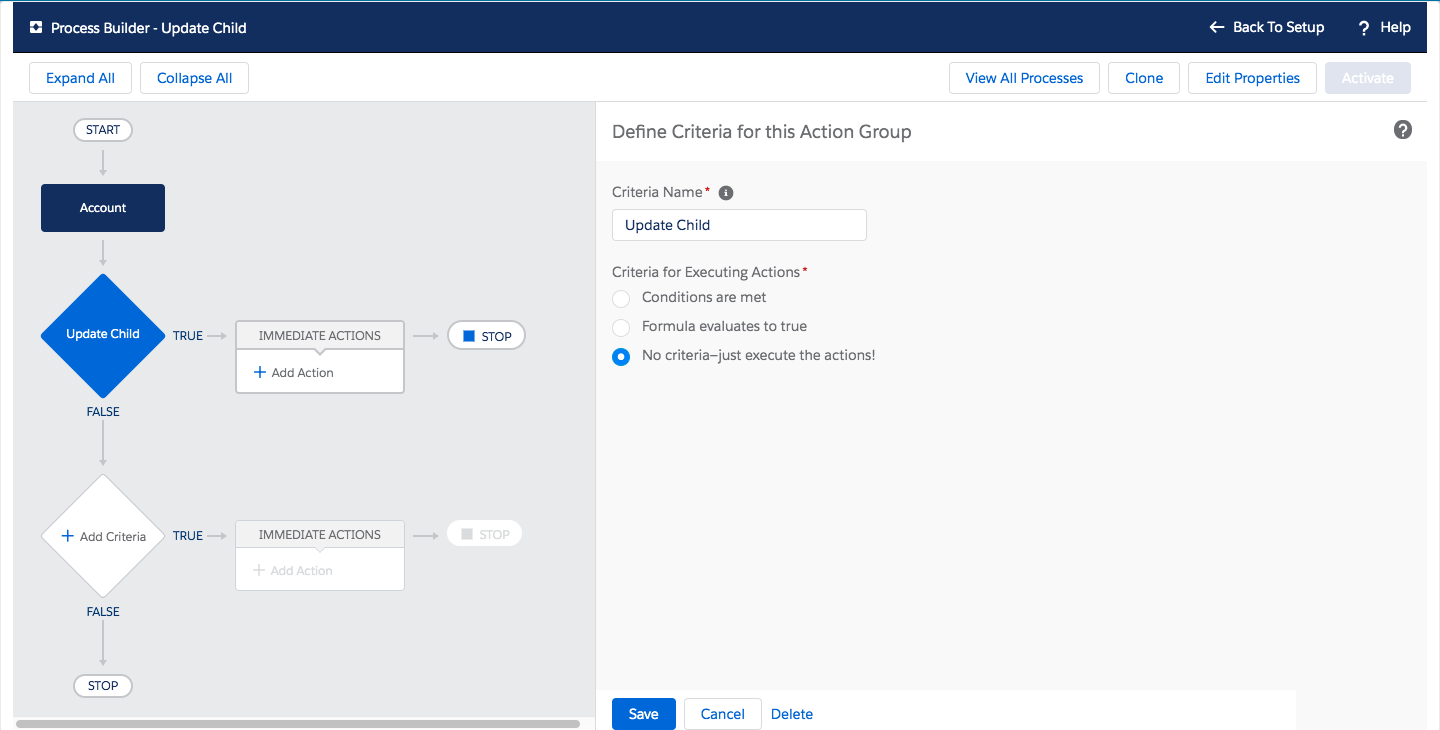Select Formula evaluates to true option

[621, 327]
